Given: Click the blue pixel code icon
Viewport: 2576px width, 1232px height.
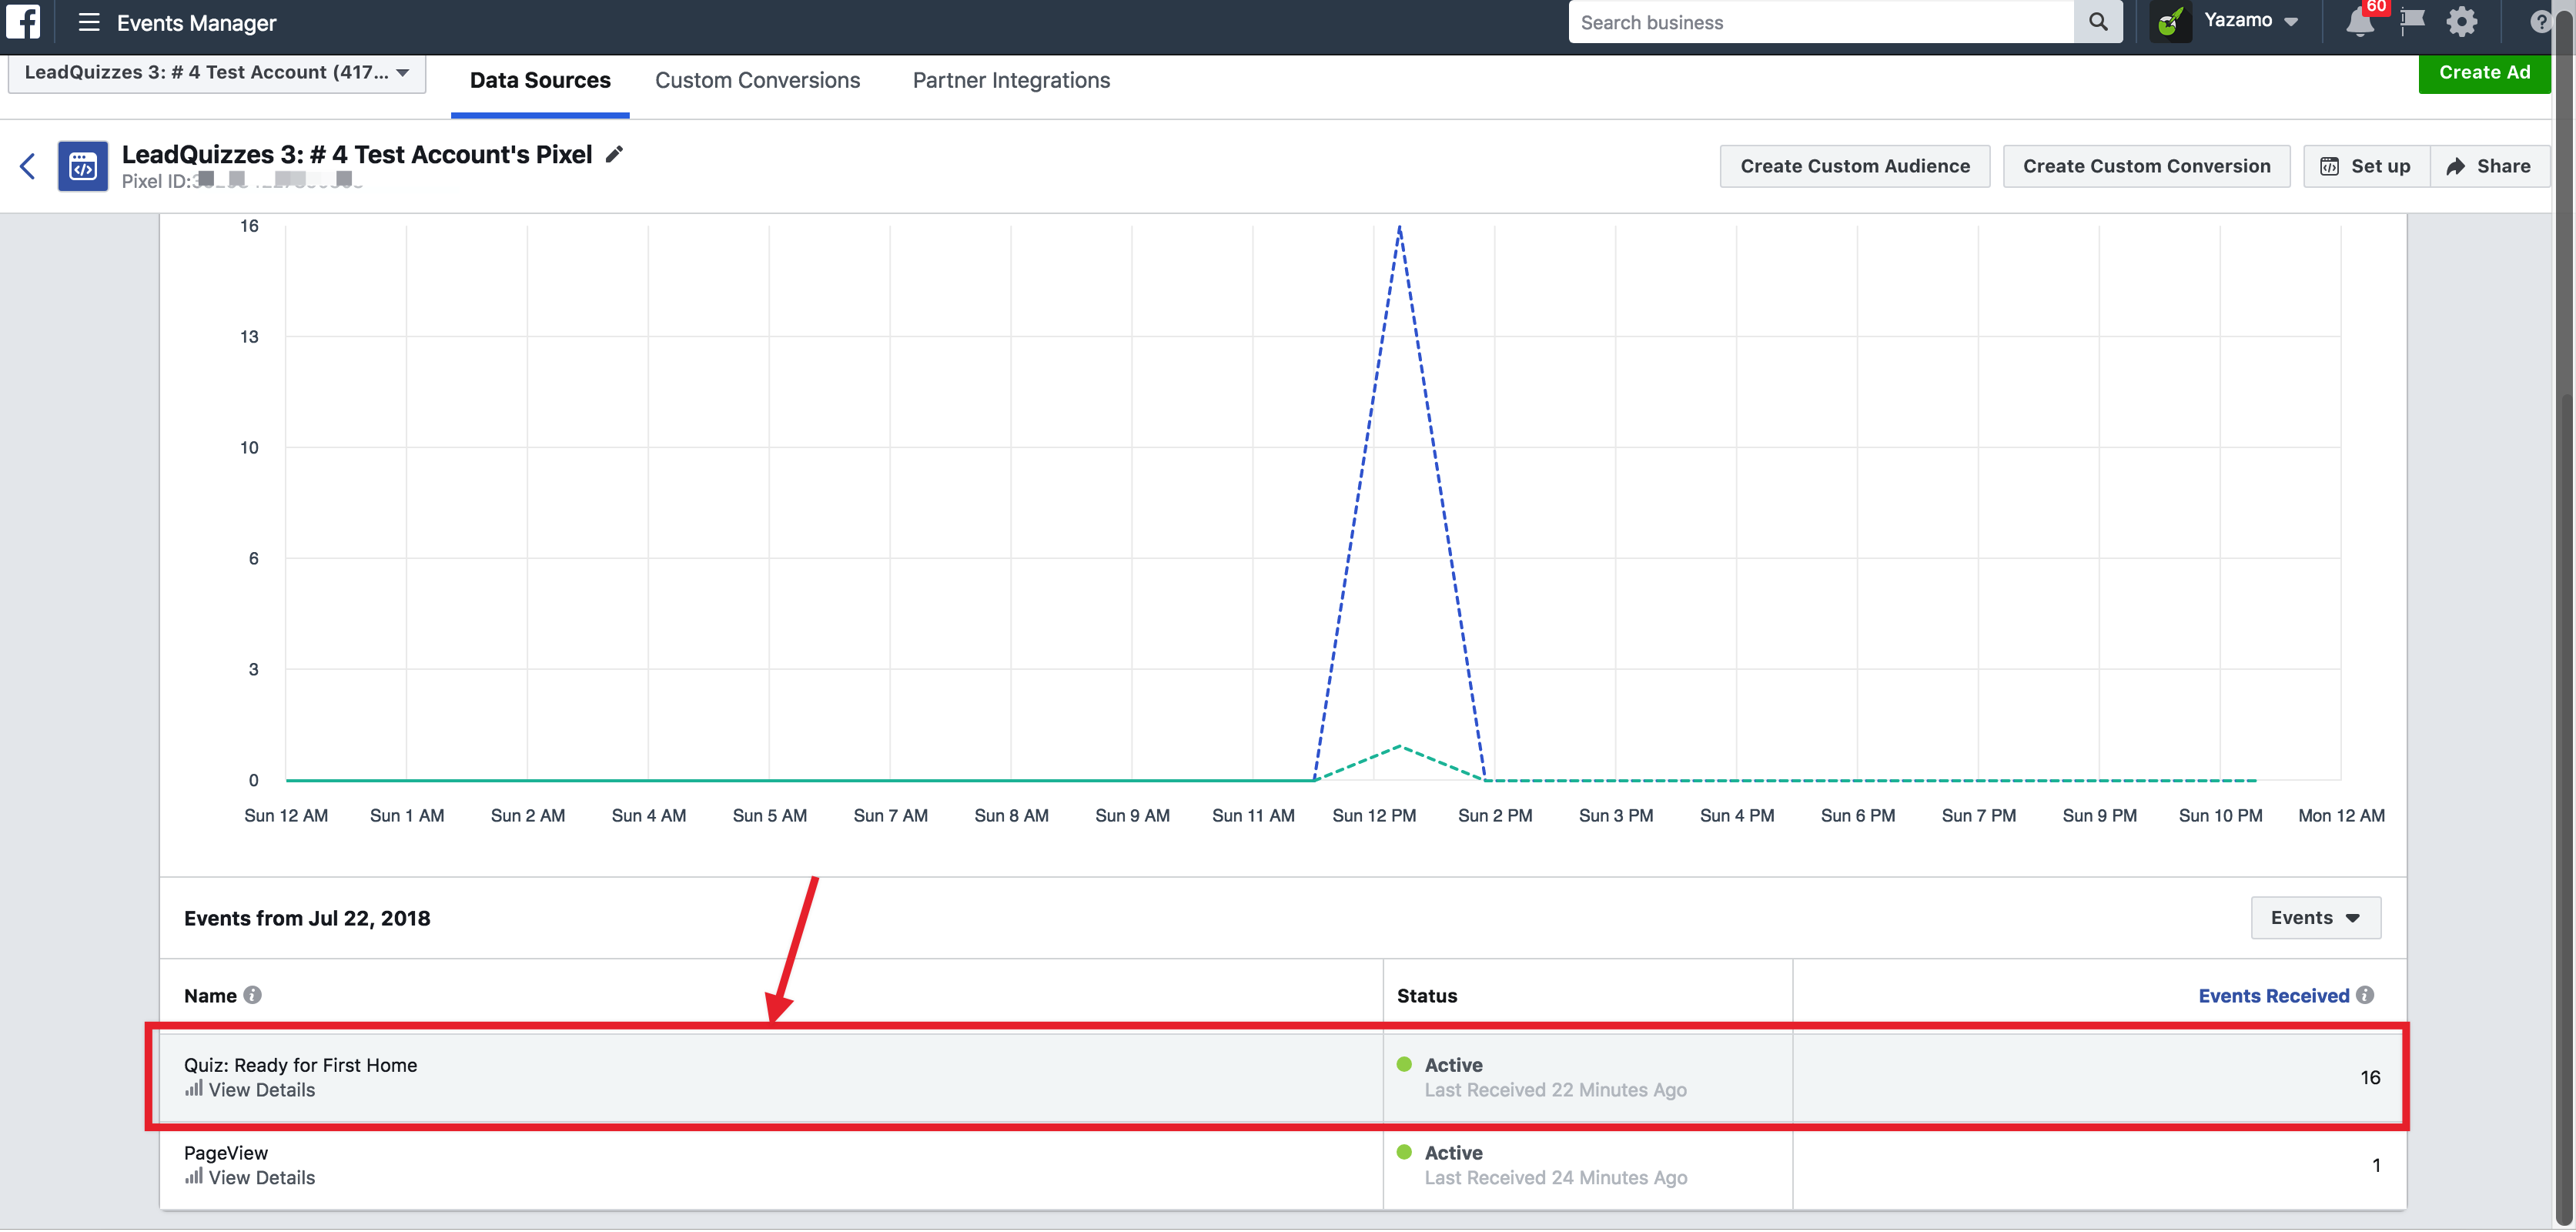Looking at the screenshot, I should click(x=83, y=166).
